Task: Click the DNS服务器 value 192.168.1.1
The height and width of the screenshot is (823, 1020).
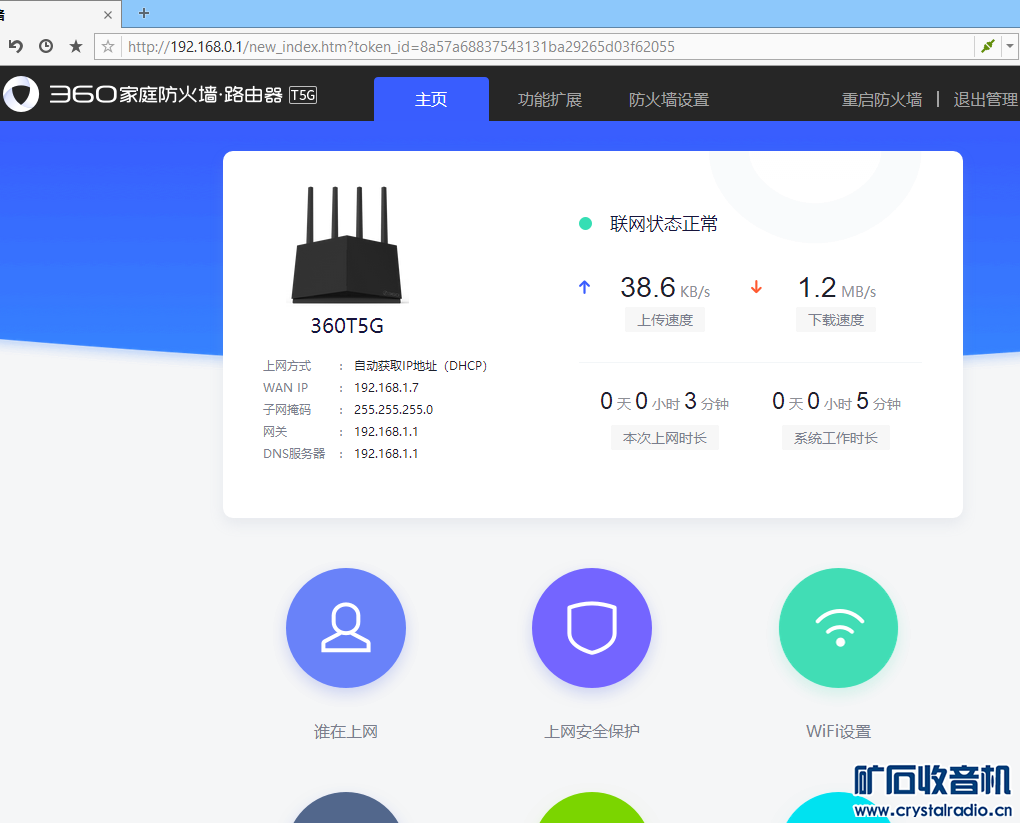Action: (x=386, y=454)
